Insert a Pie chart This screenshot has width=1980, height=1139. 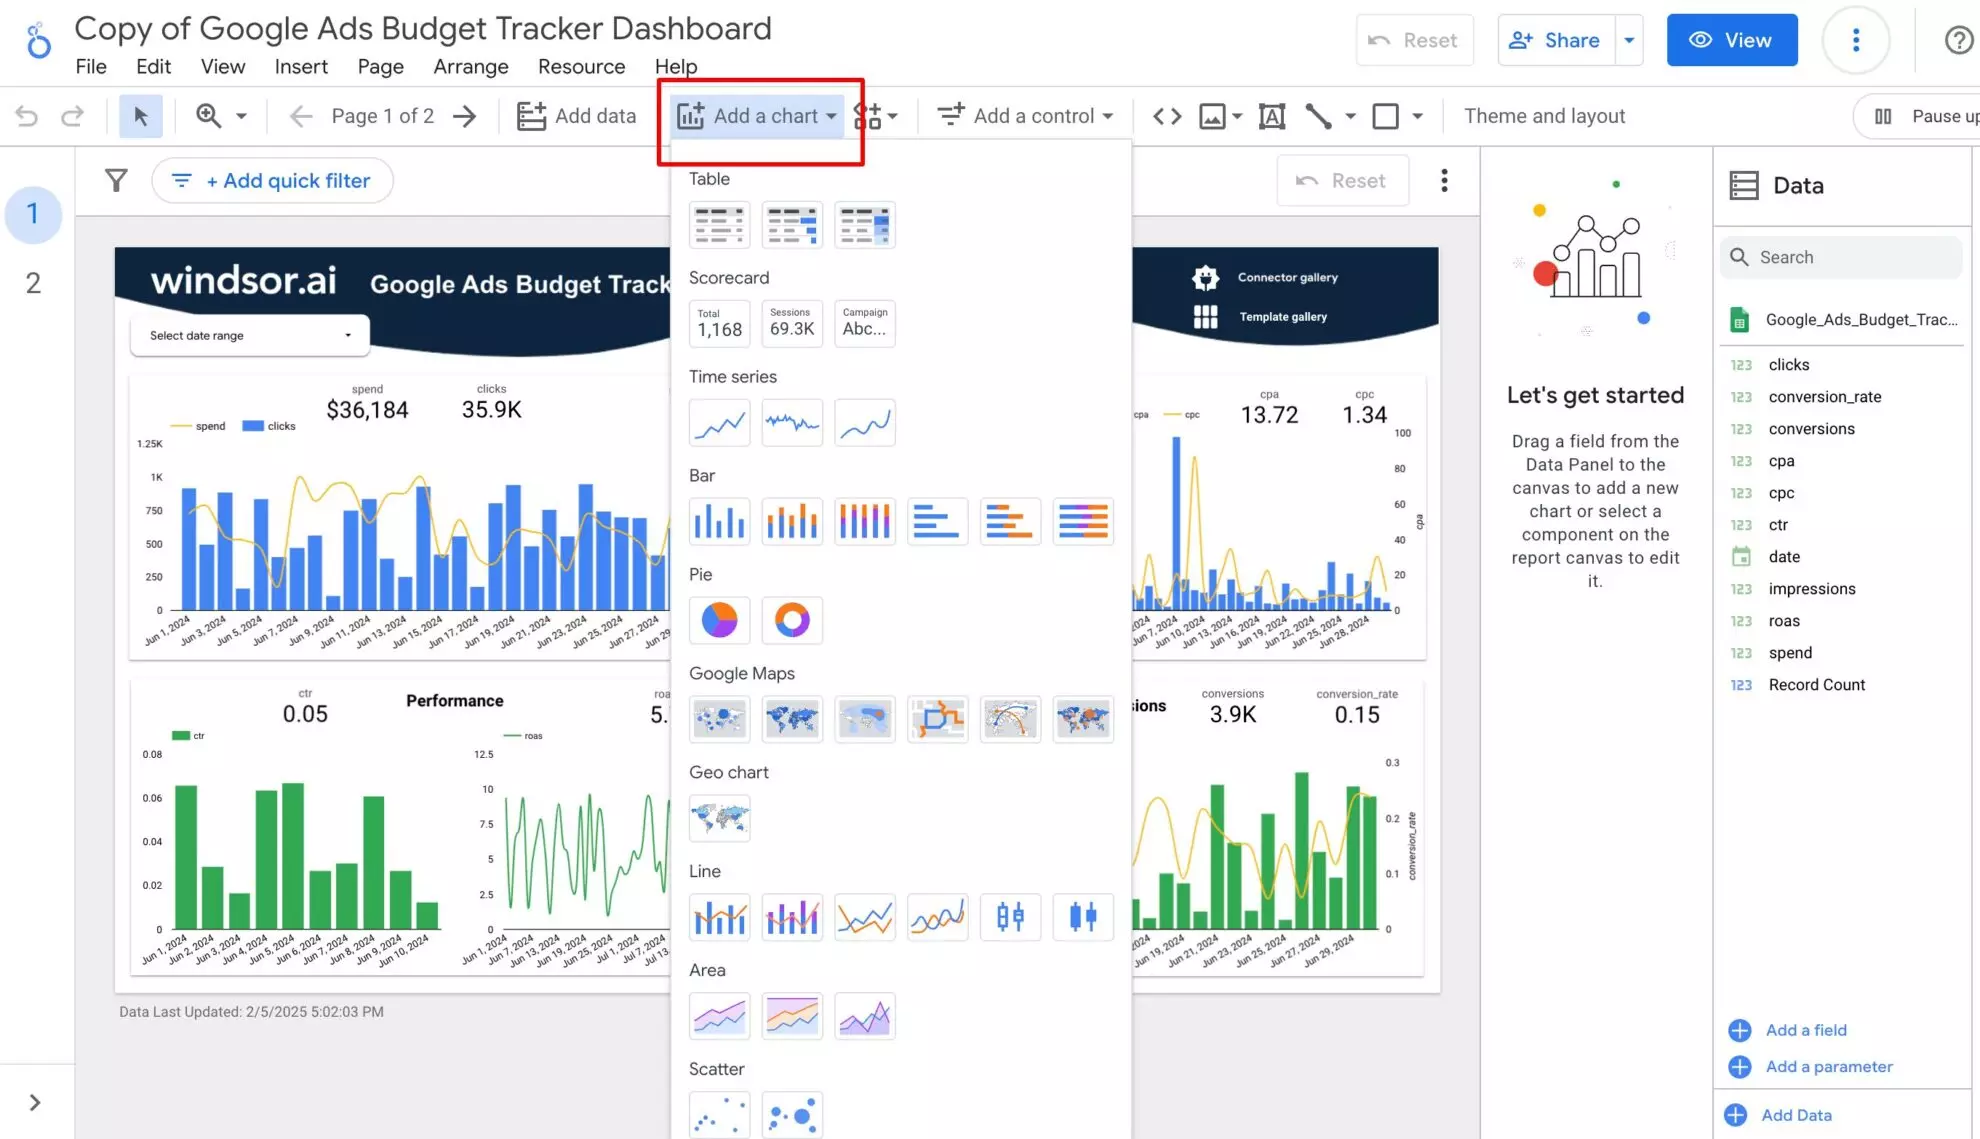coord(719,621)
